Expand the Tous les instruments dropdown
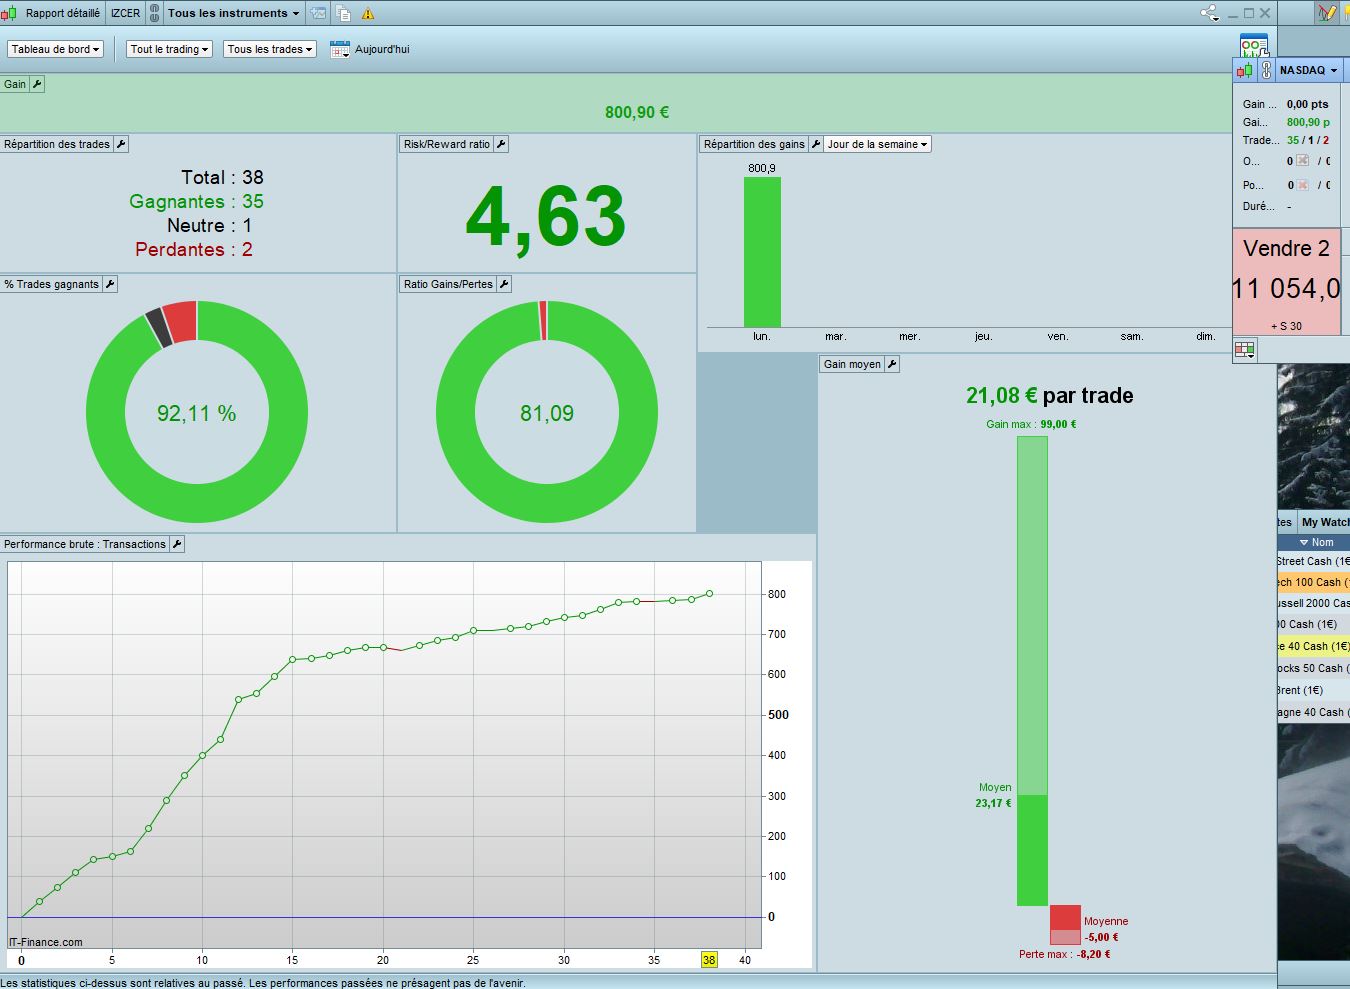This screenshot has height=989, width=1350. [233, 13]
